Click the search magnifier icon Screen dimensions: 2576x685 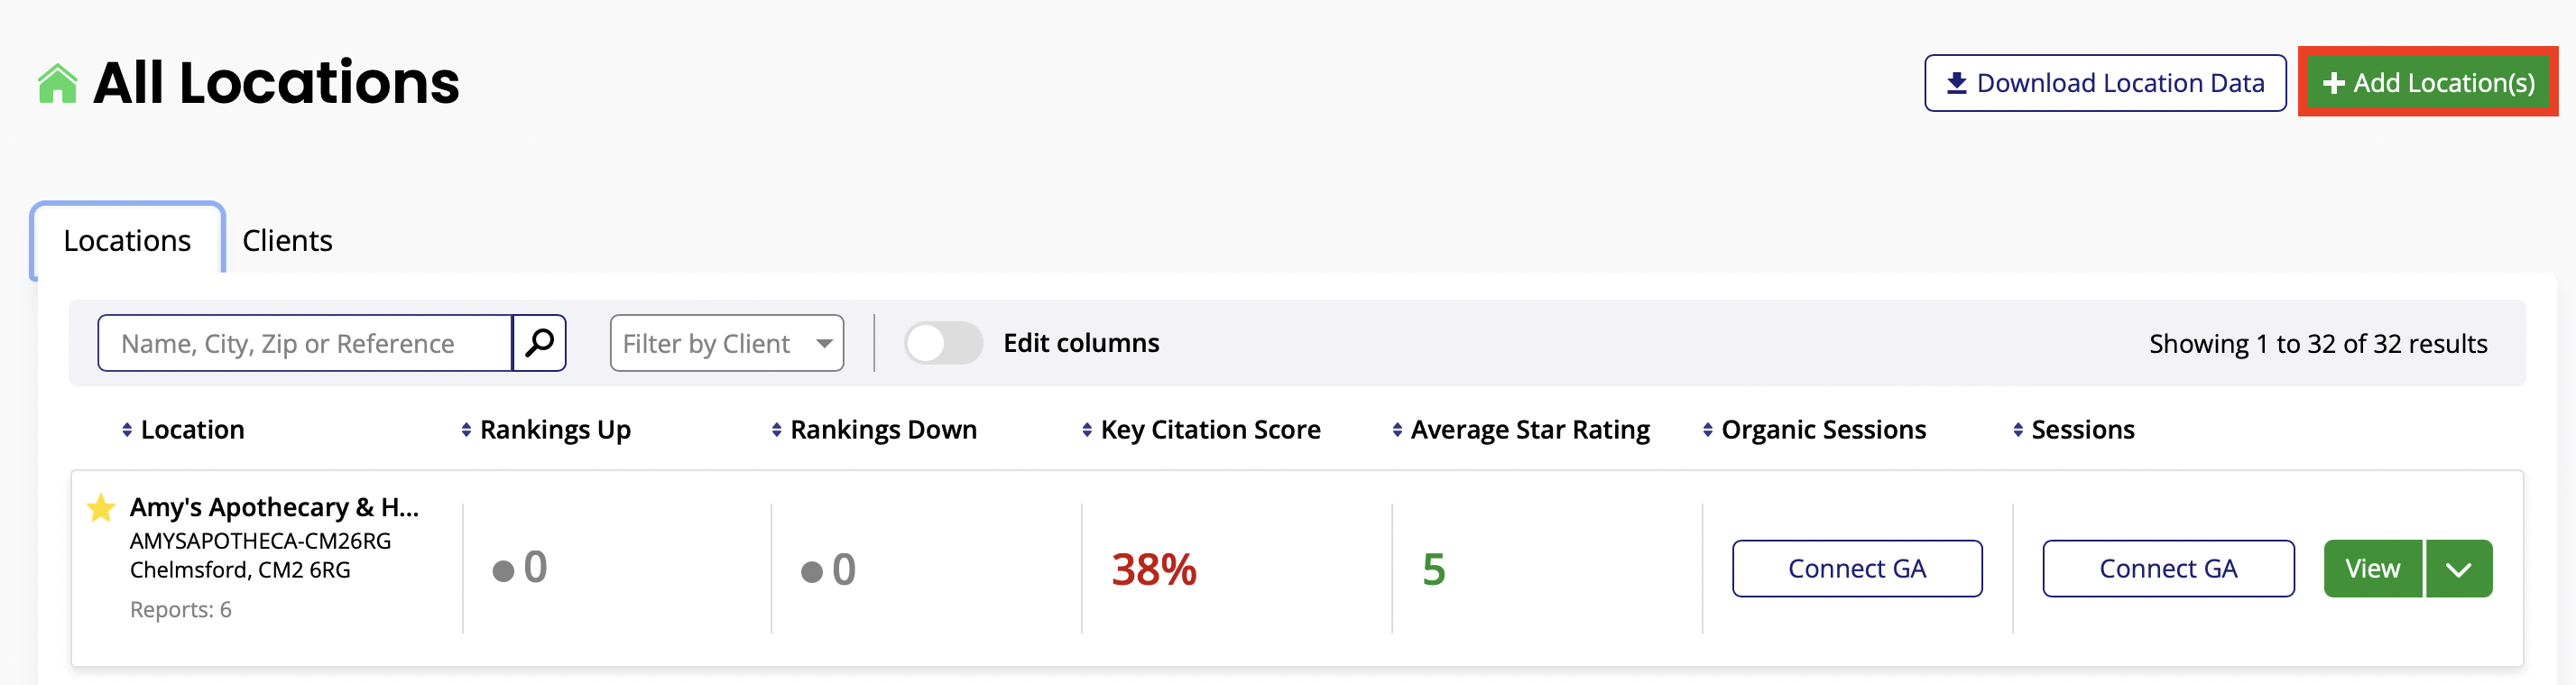[x=539, y=343]
